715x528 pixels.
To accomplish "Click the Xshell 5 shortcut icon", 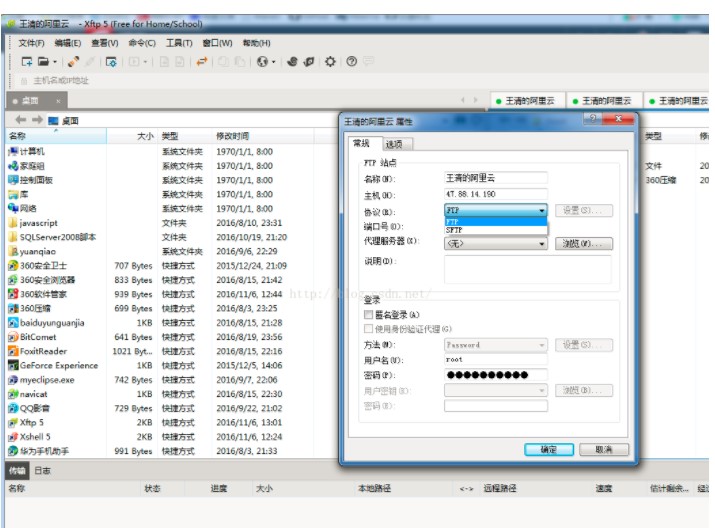I will click(13, 437).
